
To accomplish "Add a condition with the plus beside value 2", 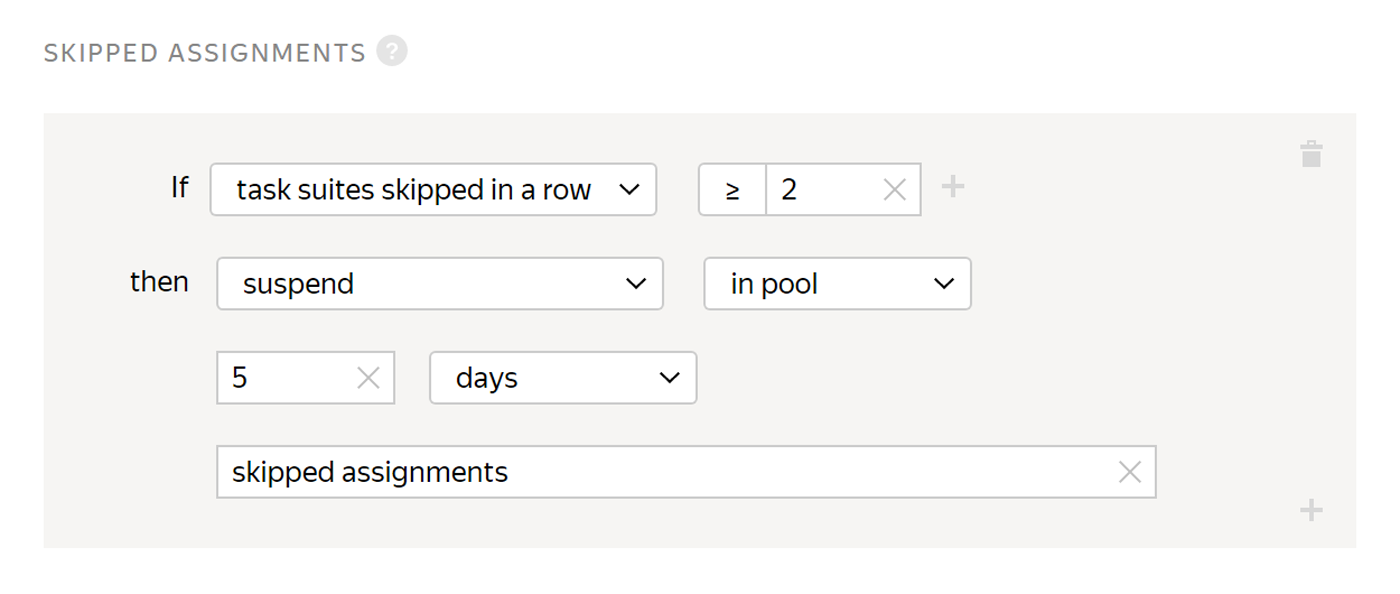I will tap(953, 187).
